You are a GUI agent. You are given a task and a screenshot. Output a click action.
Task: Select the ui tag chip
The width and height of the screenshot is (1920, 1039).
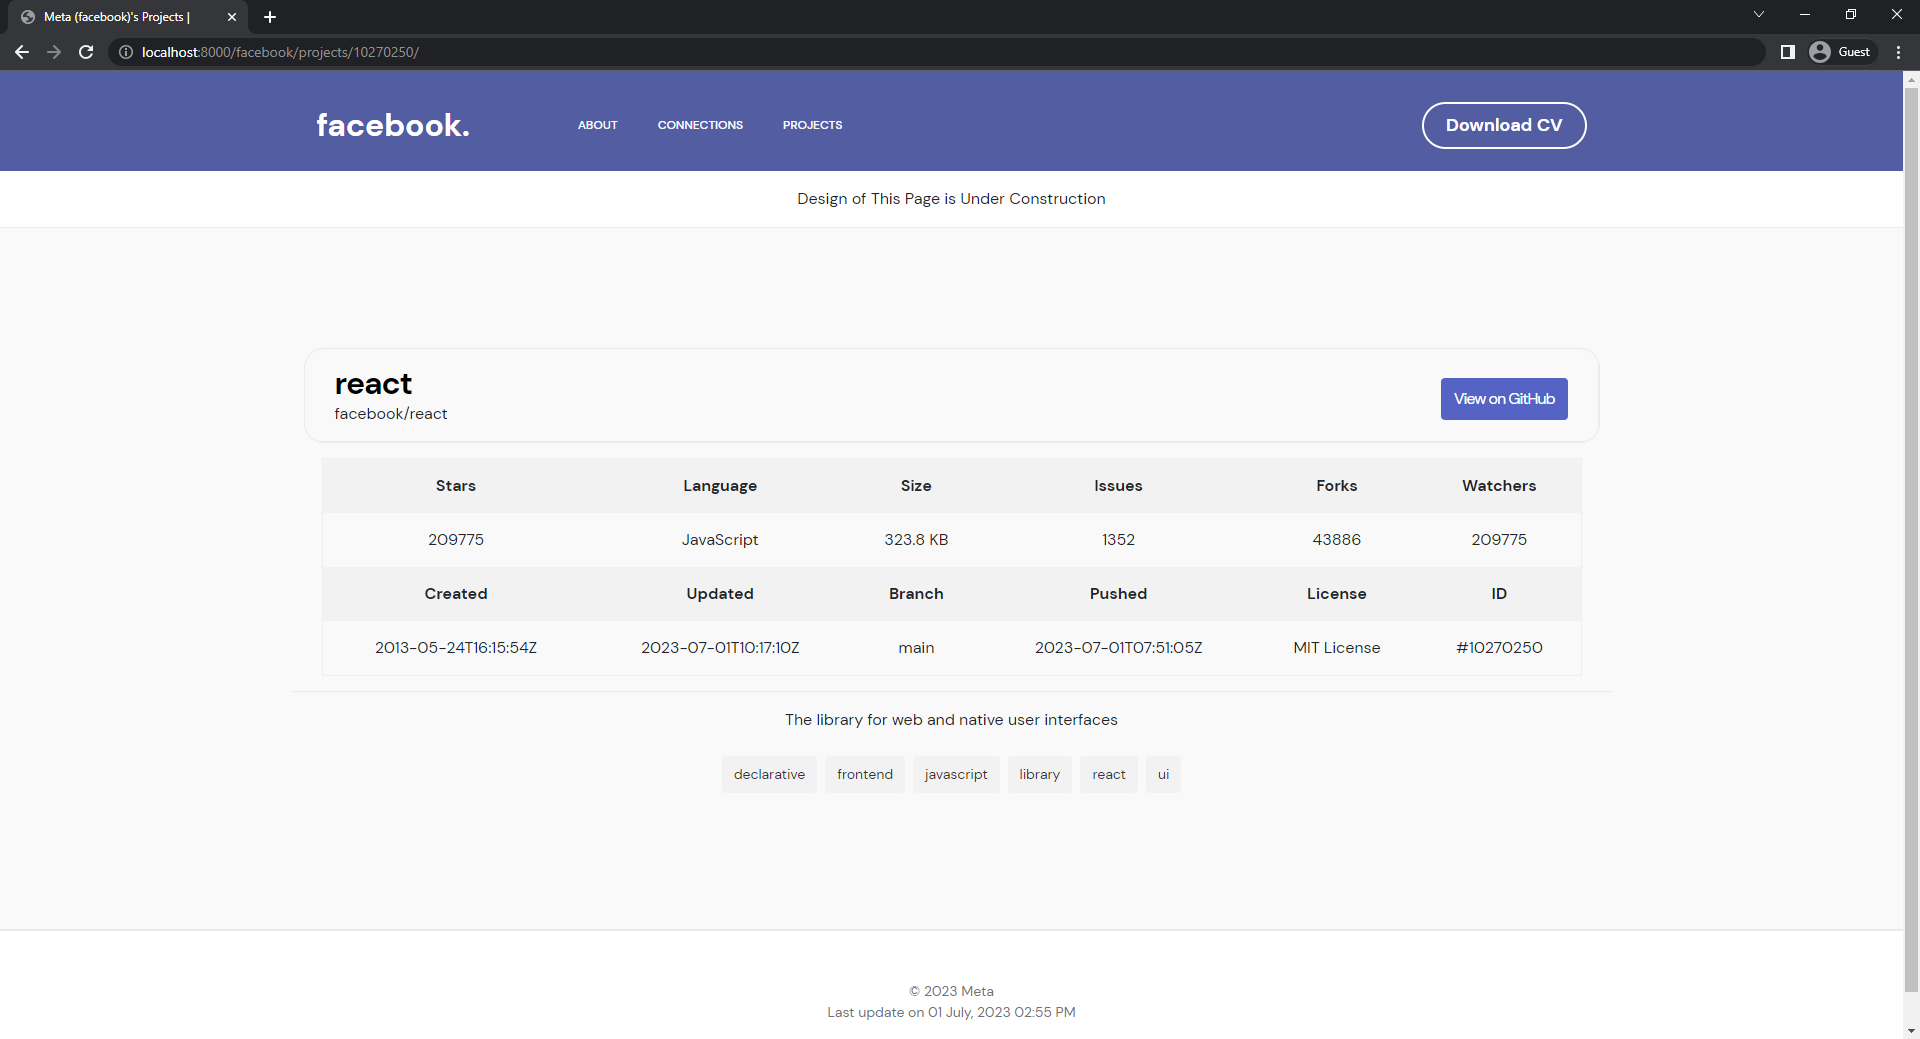[1162, 774]
